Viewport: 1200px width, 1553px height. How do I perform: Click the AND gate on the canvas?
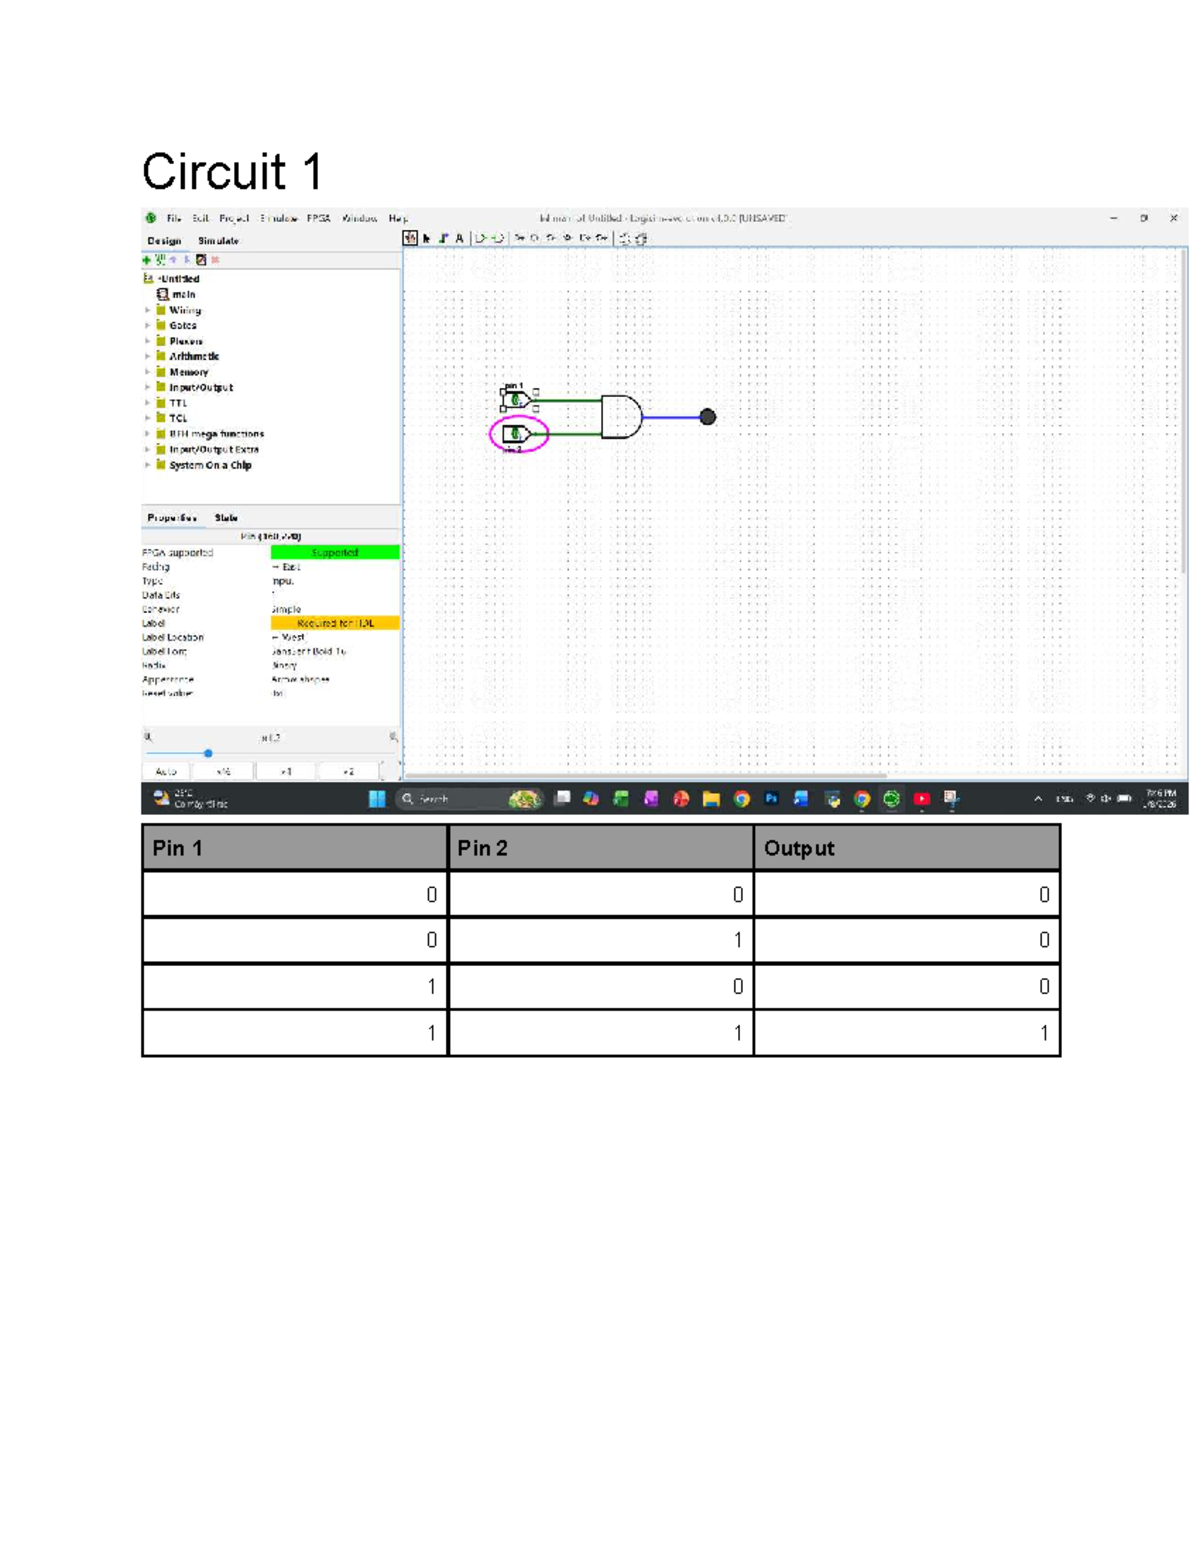click(621, 416)
